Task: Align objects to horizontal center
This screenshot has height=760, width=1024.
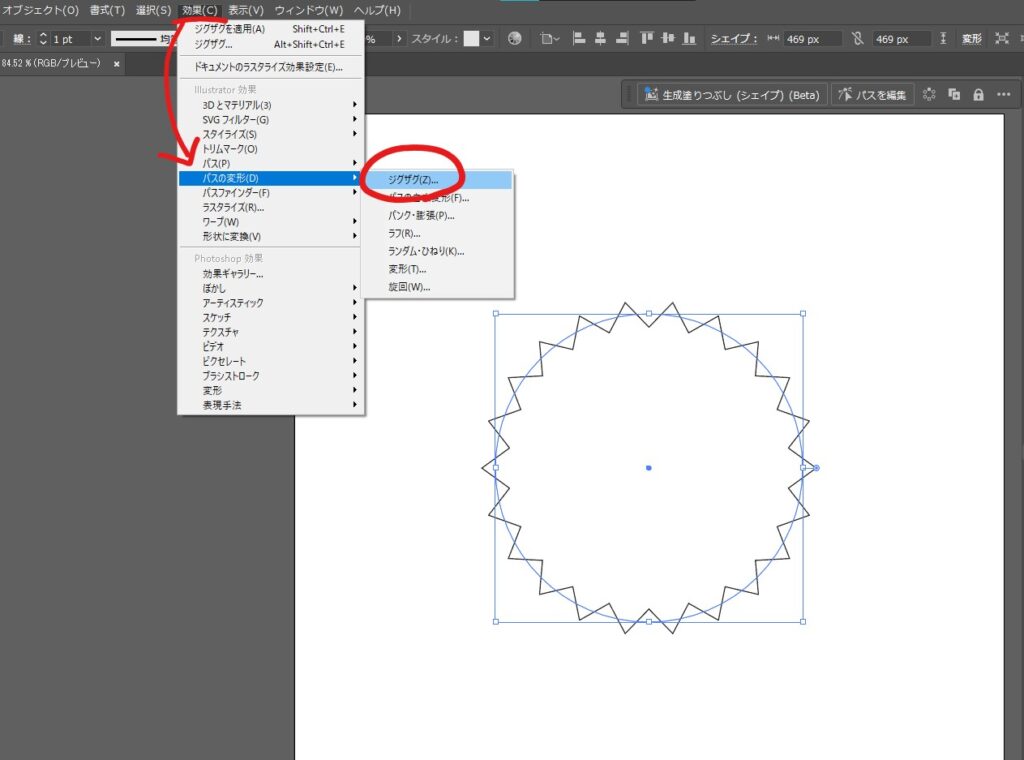Action: [600, 39]
